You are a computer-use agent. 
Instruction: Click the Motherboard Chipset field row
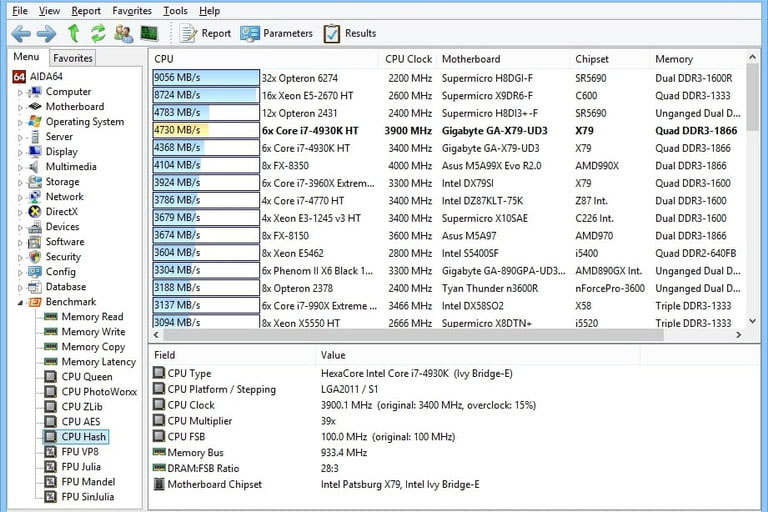(x=456, y=485)
